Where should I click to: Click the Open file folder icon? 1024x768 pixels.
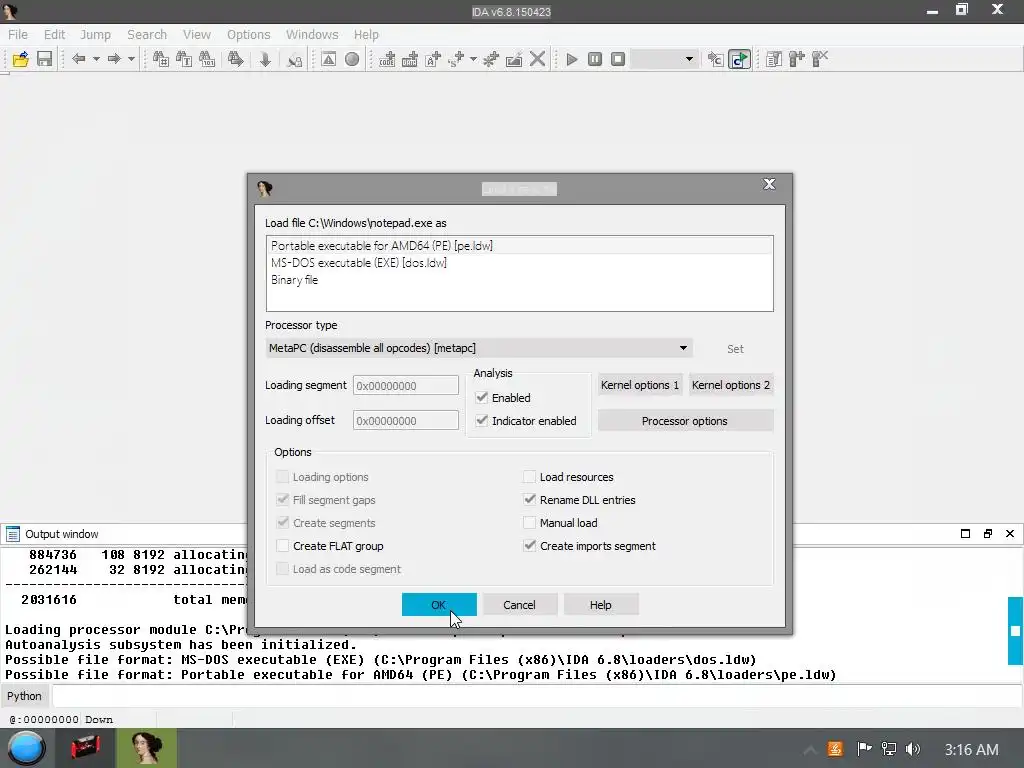[x=21, y=59]
